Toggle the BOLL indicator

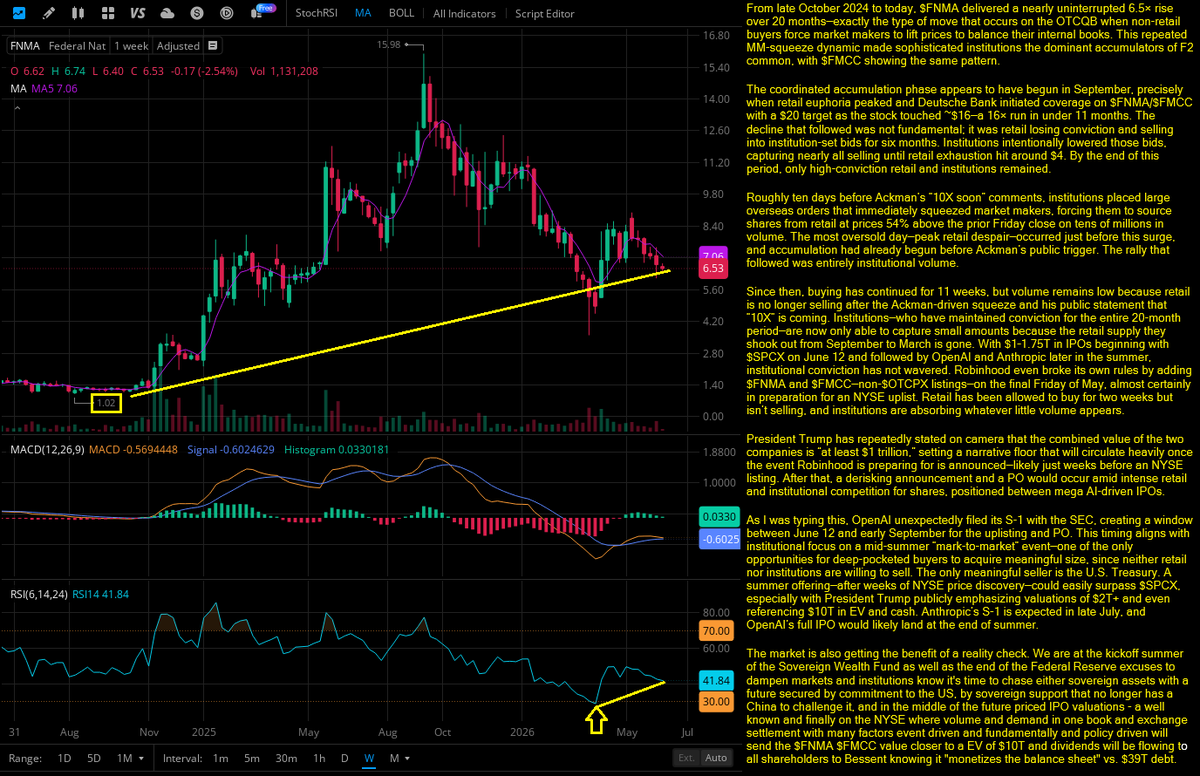(x=402, y=13)
